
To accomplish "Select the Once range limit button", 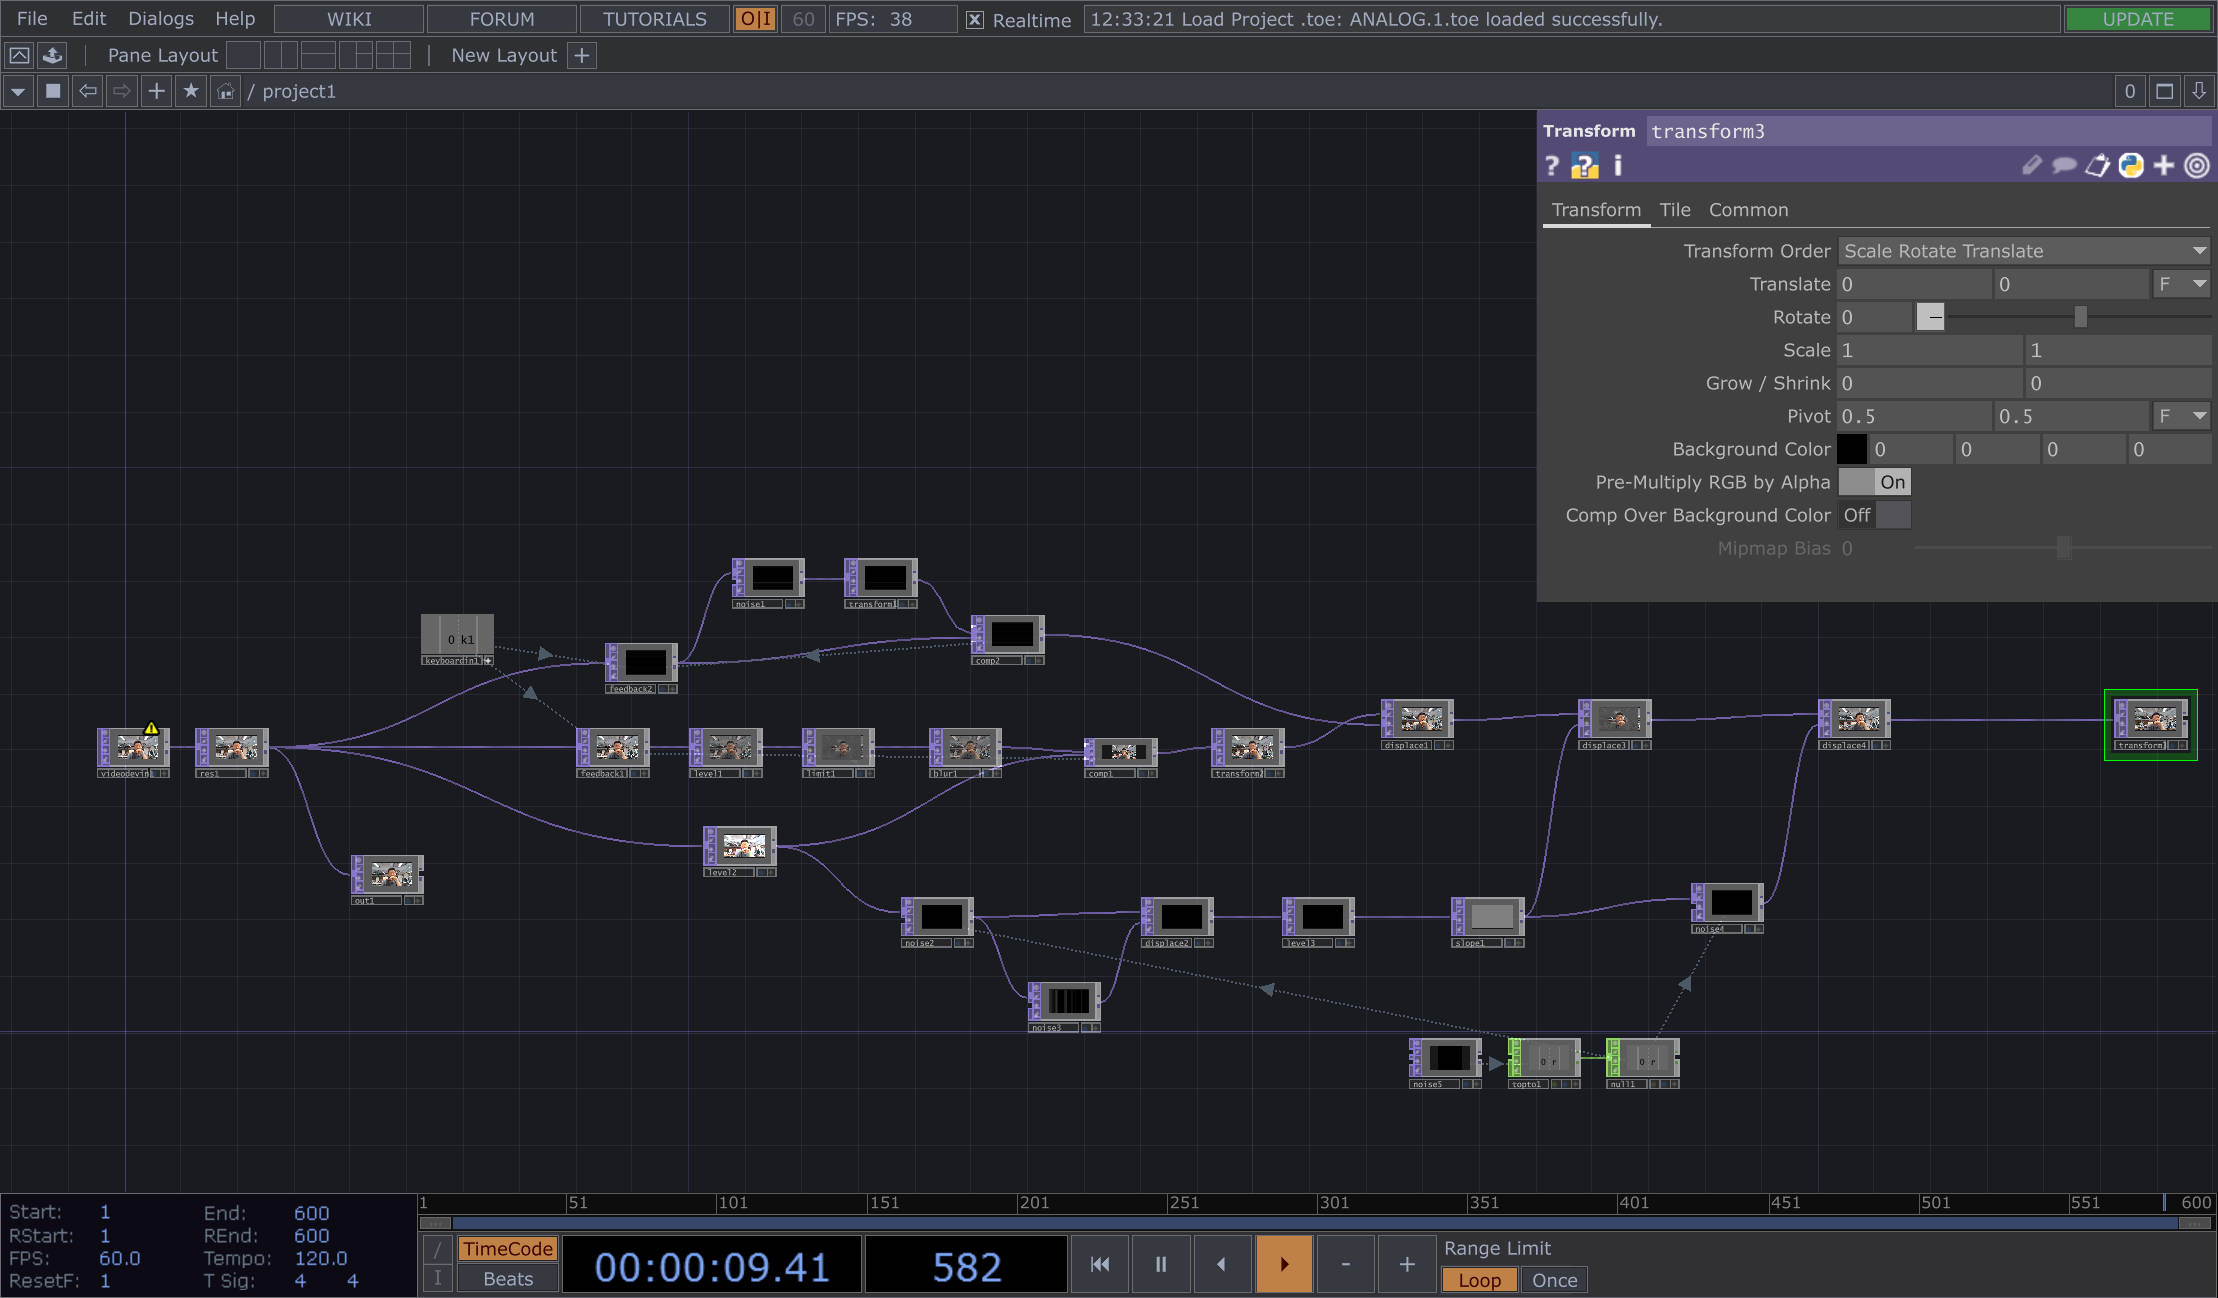I will pyautogui.click(x=1554, y=1280).
